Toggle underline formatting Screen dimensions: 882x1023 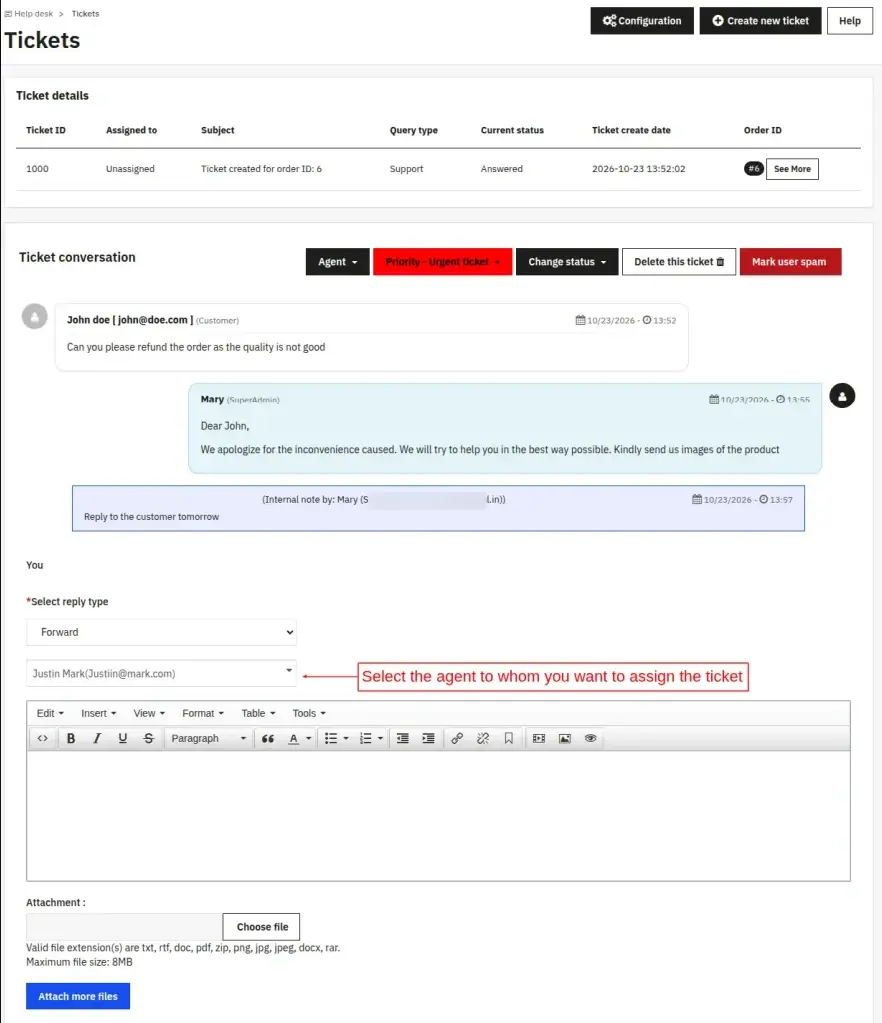pos(123,738)
